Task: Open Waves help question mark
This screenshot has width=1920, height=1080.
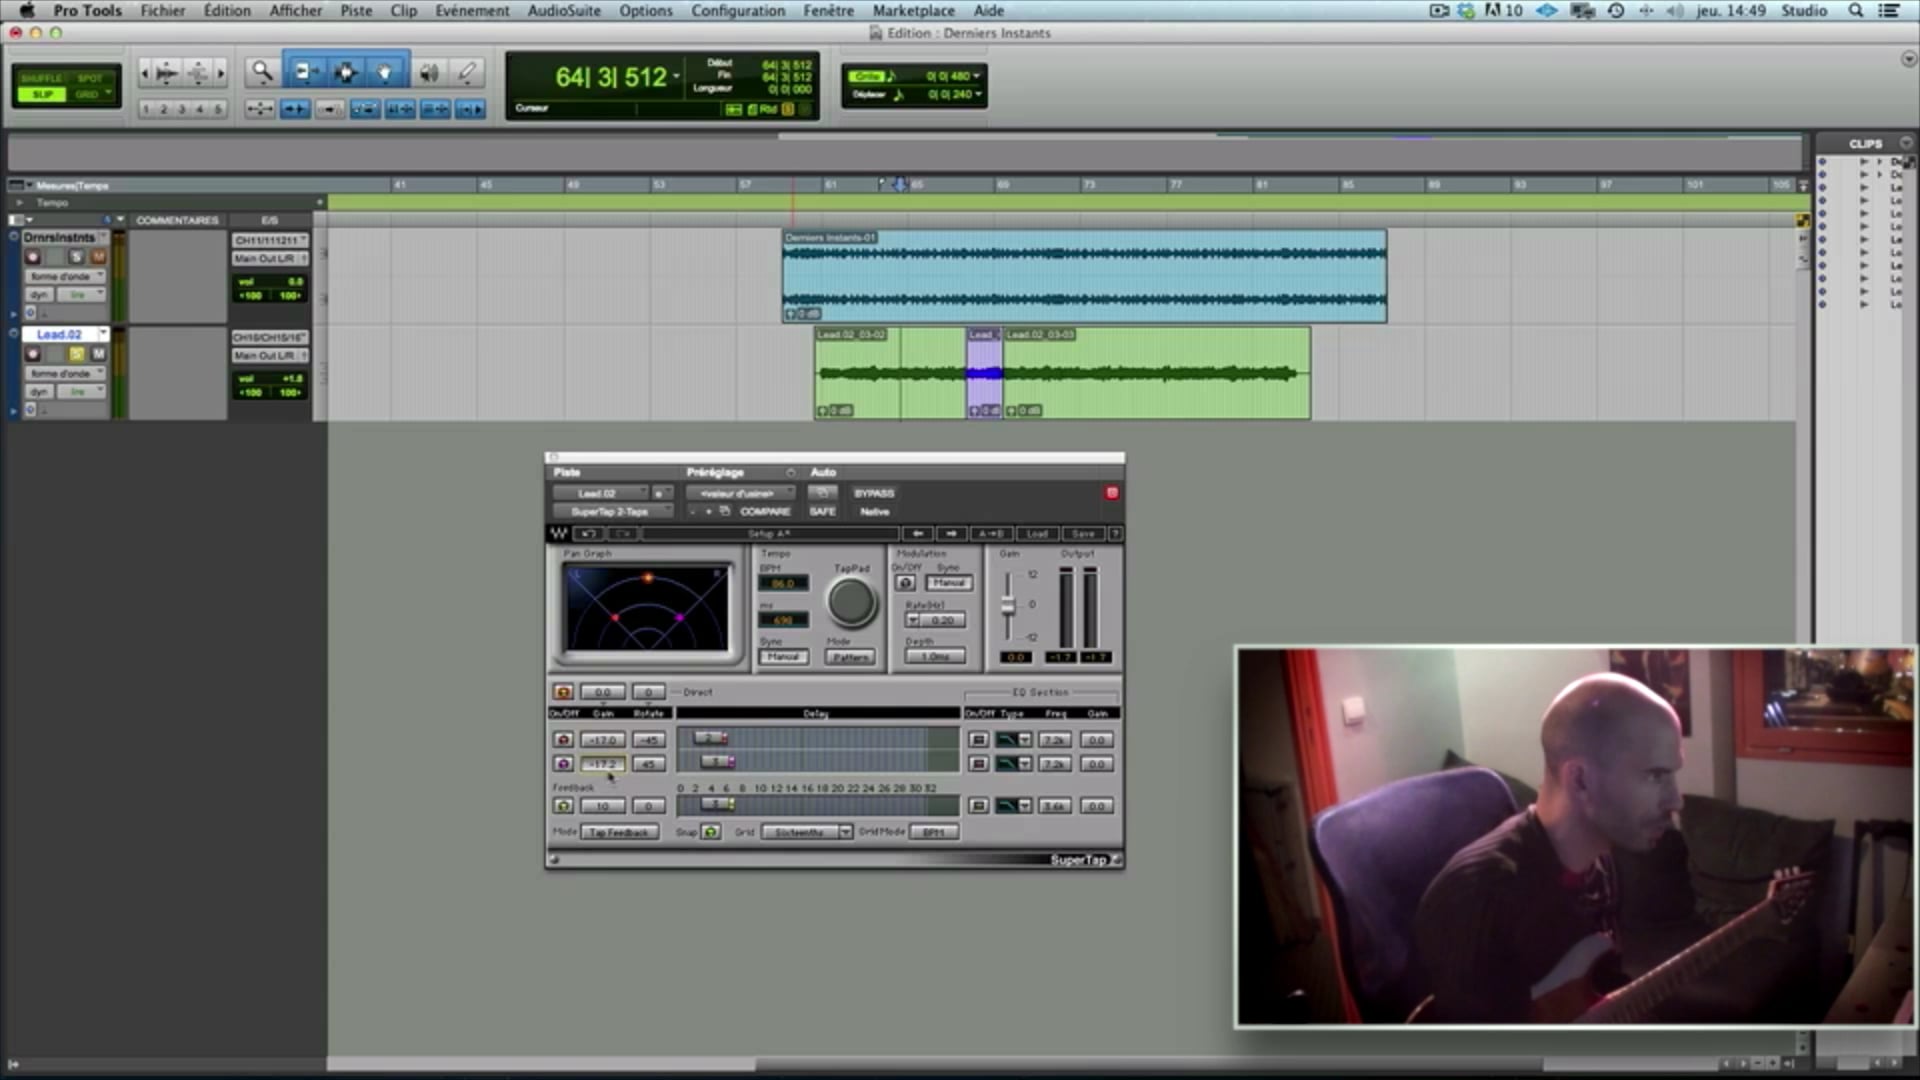Action: 1116,534
